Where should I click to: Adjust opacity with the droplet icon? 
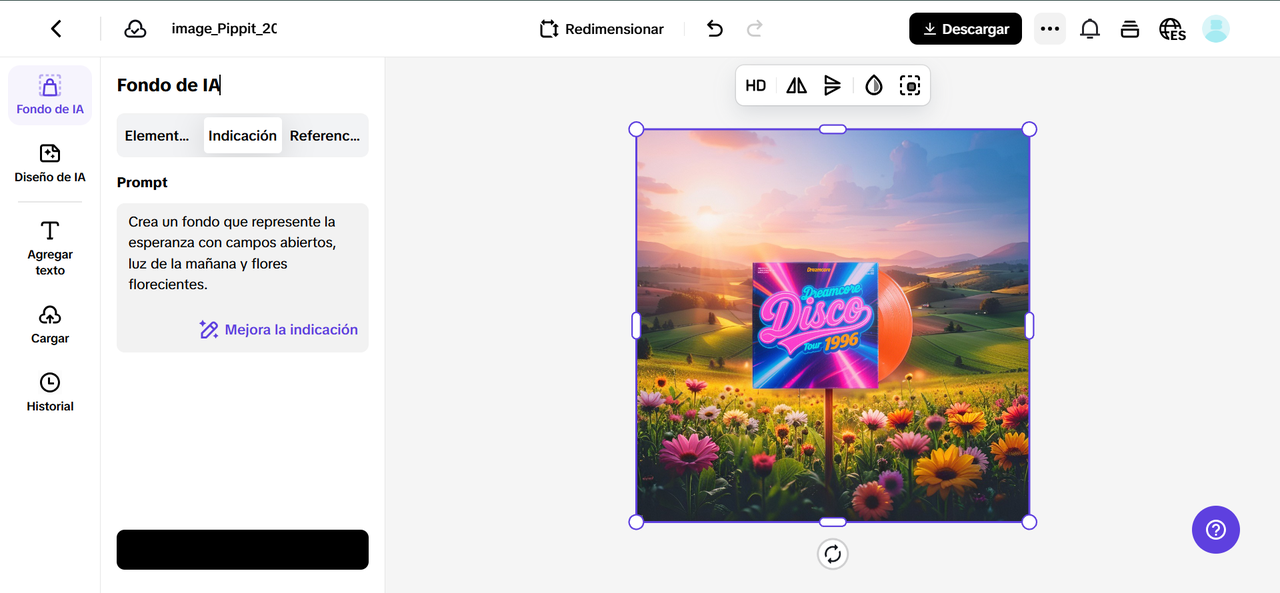click(874, 86)
